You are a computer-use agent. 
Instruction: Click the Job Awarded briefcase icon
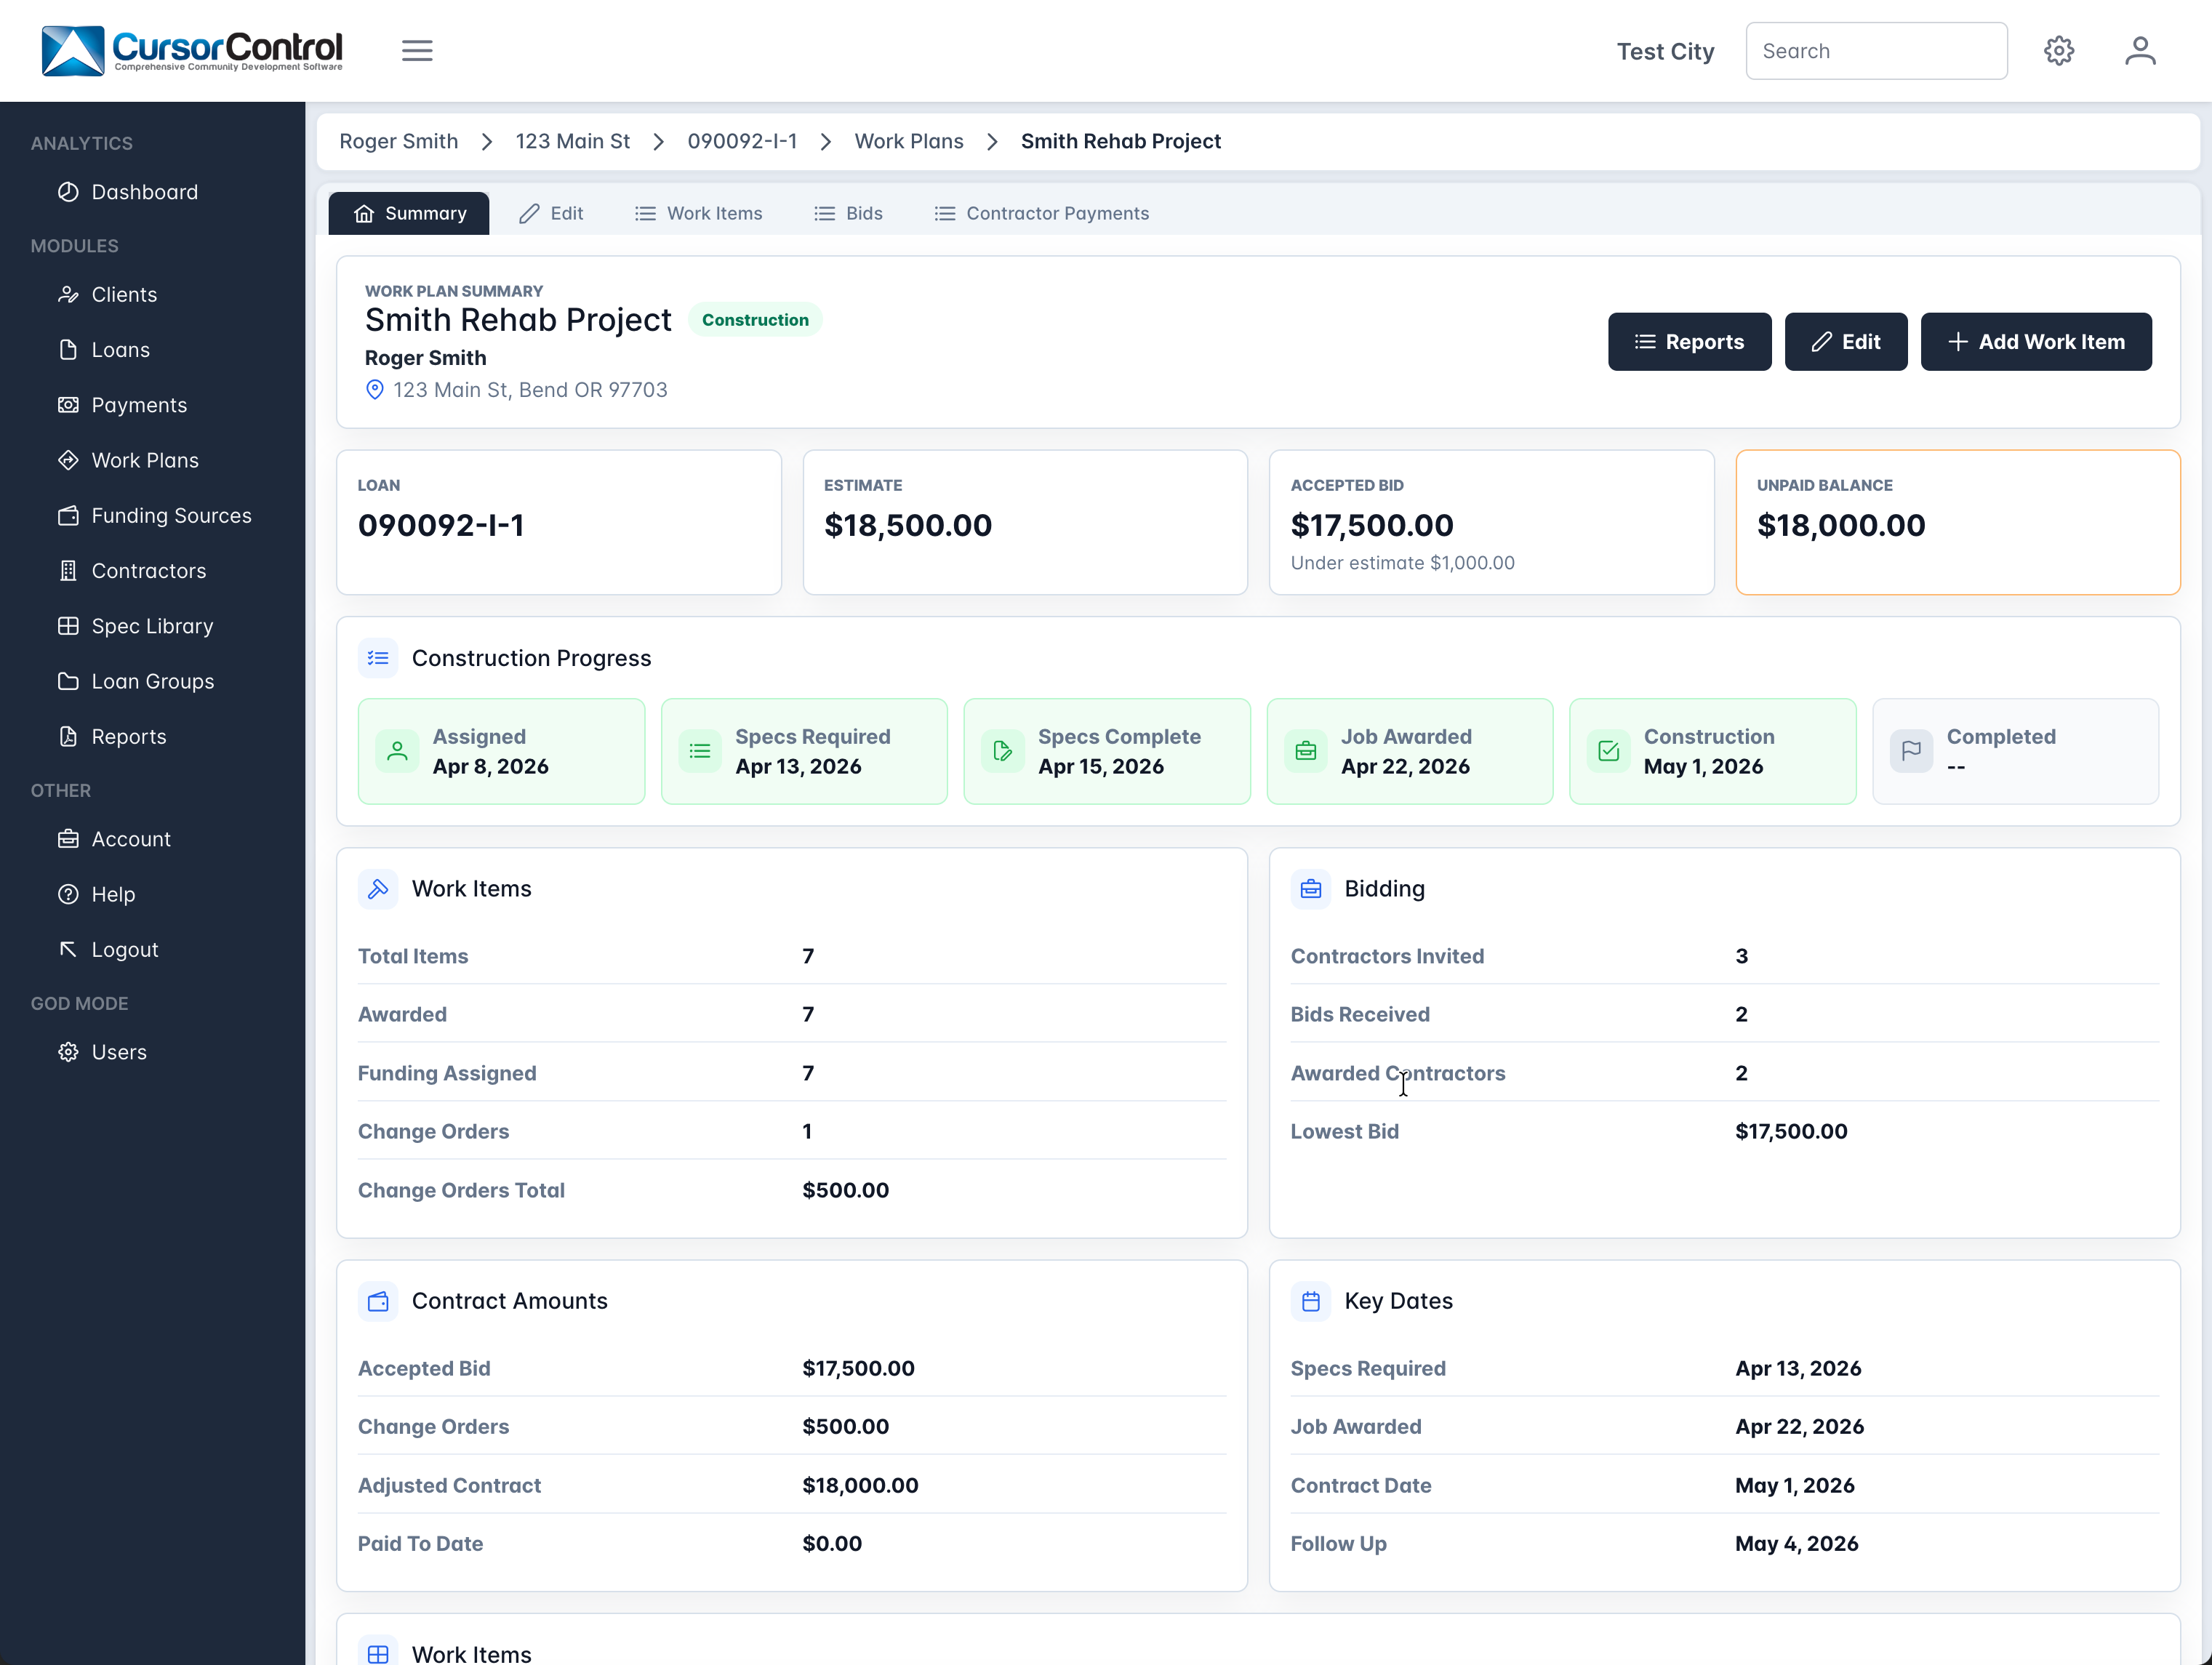[x=1305, y=751]
